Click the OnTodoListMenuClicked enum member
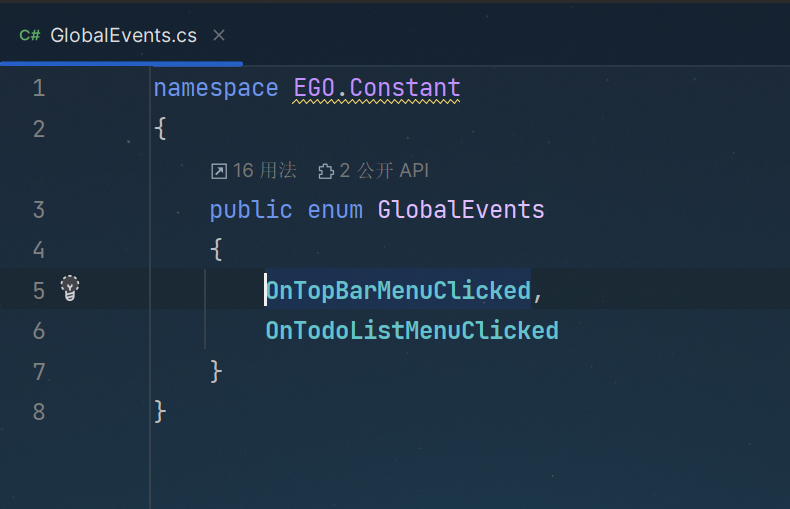790x509 pixels. coord(412,330)
